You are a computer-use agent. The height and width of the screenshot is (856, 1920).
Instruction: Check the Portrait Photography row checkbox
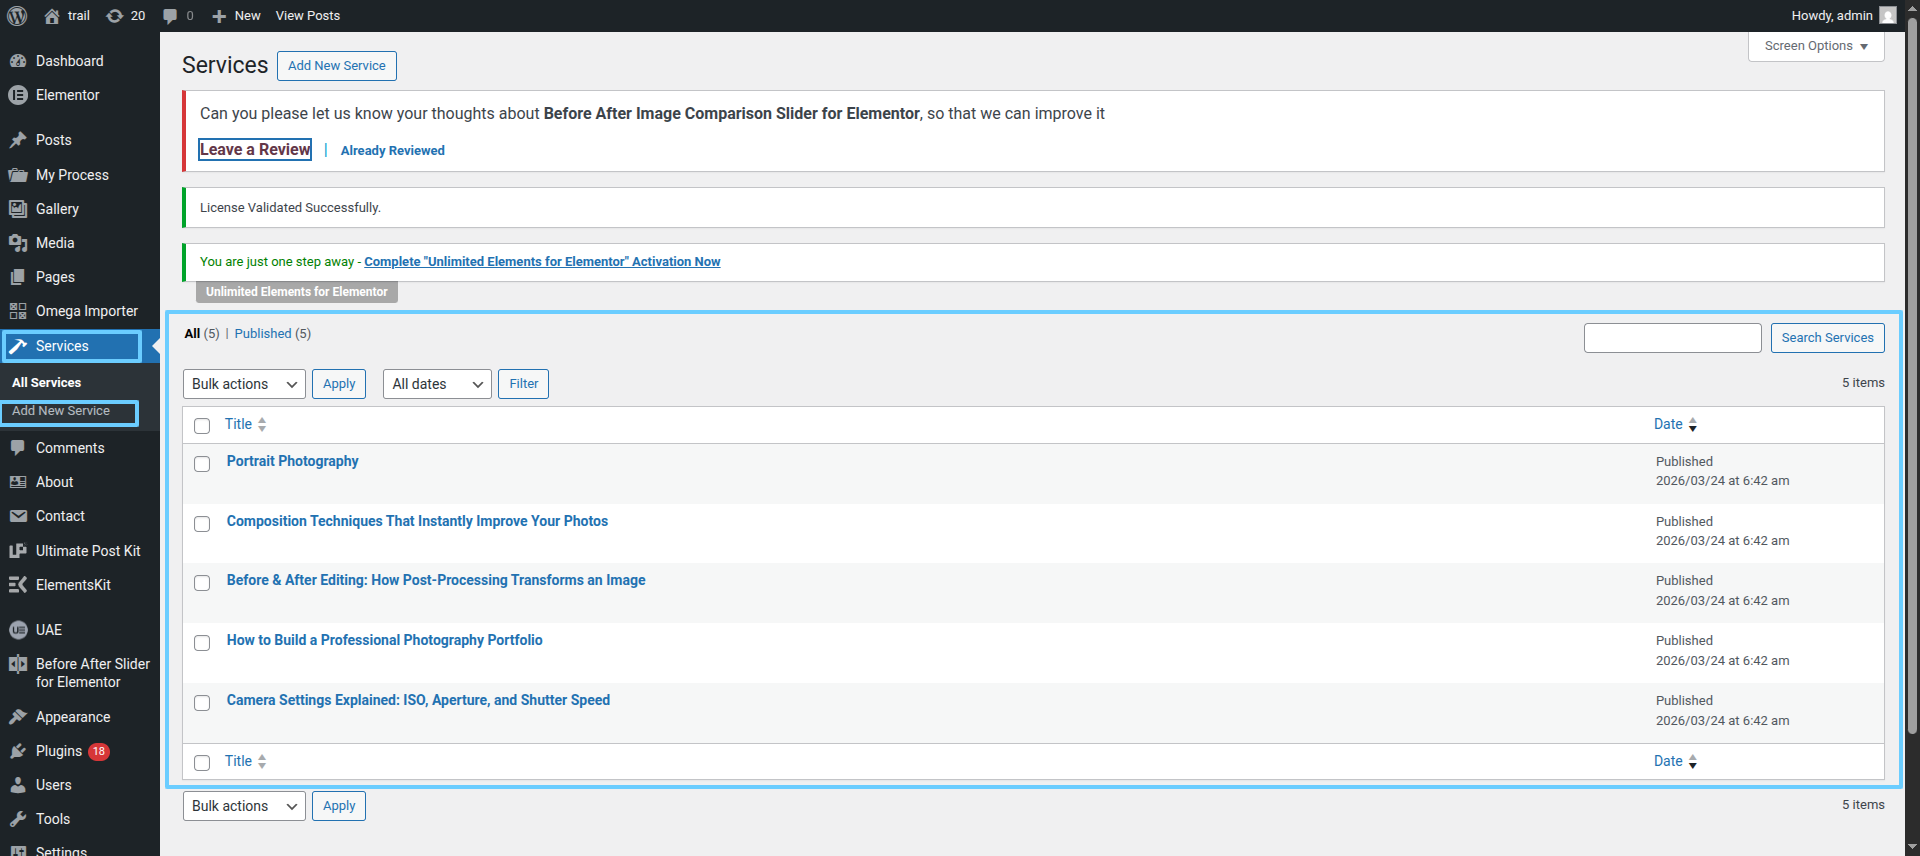click(202, 464)
